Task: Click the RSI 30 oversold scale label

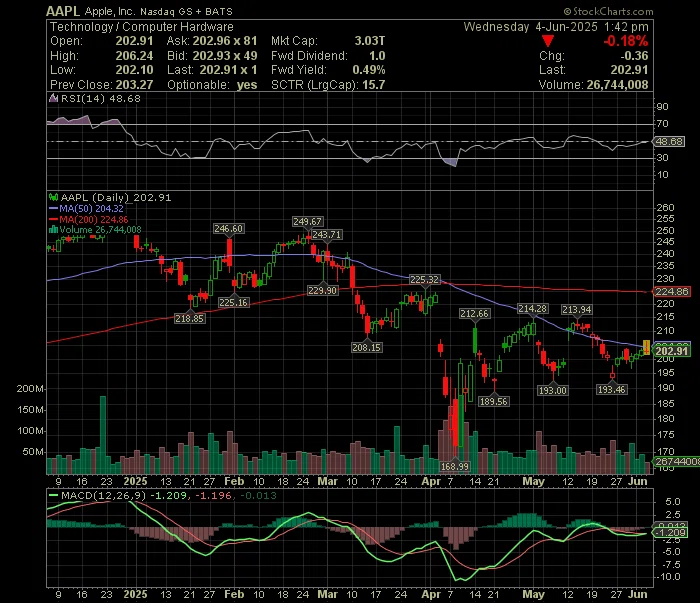Action: click(662, 158)
